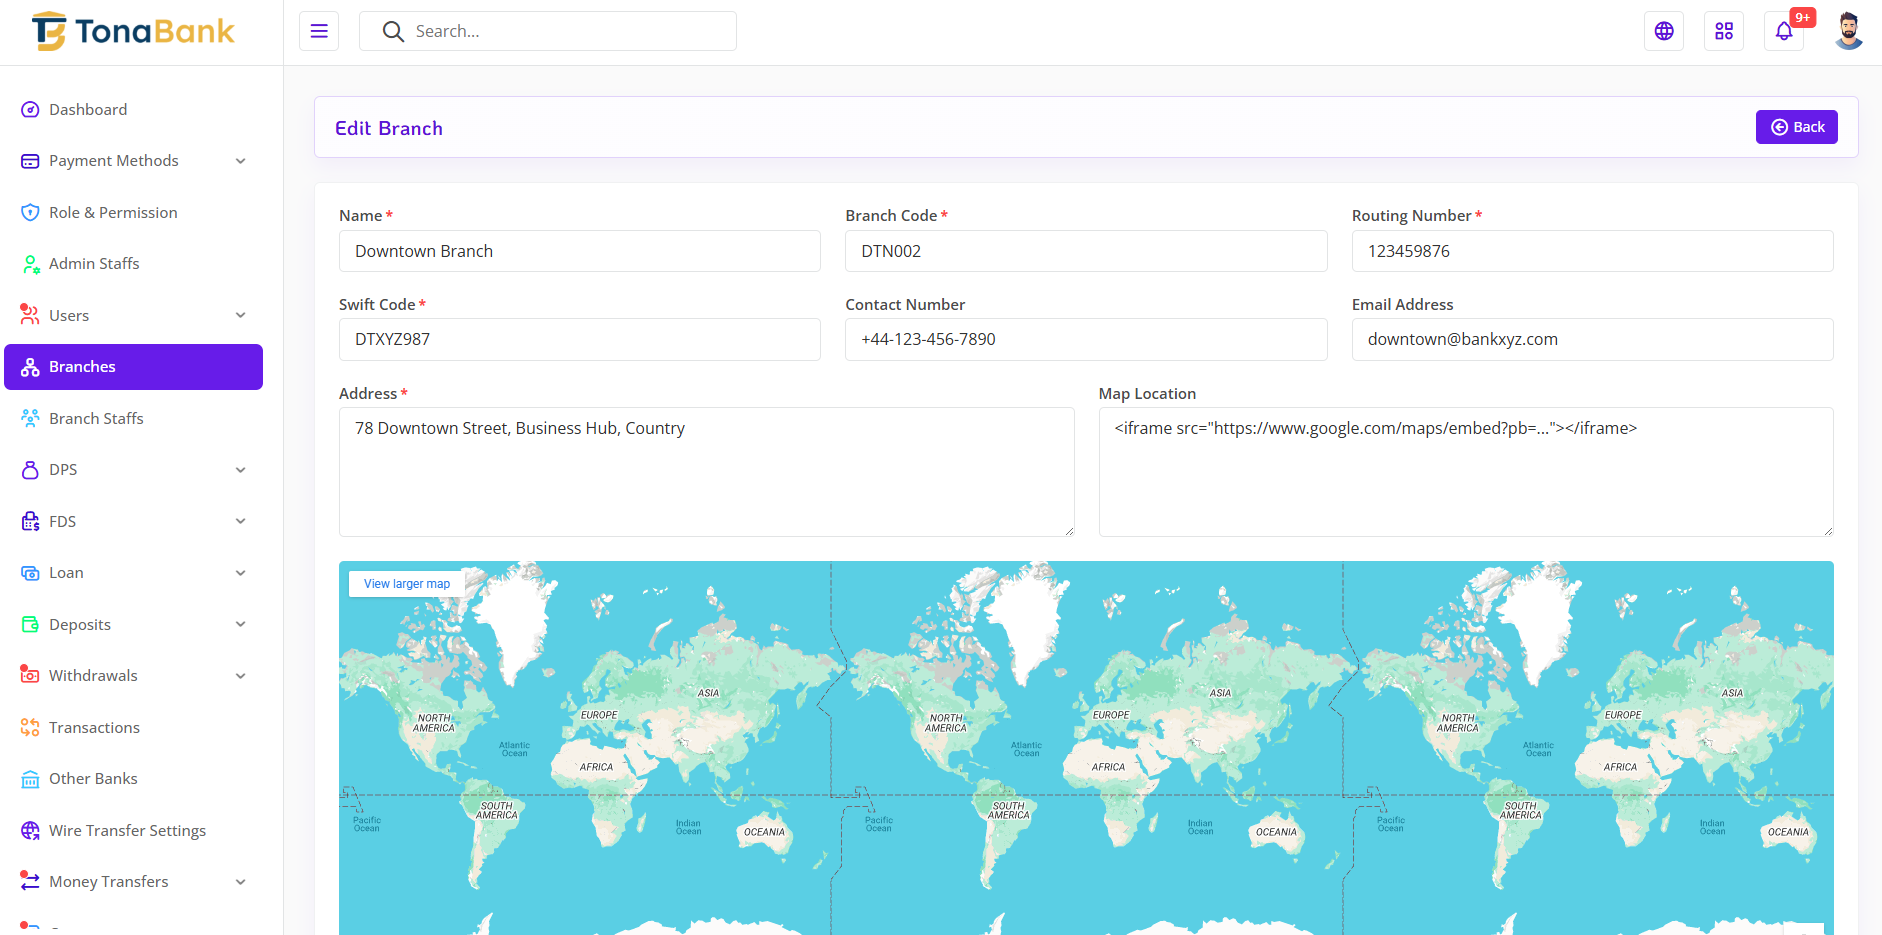Screen dimensions: 1882x935
Task: Click the user profile avatar
Action: coord(1848,31)
